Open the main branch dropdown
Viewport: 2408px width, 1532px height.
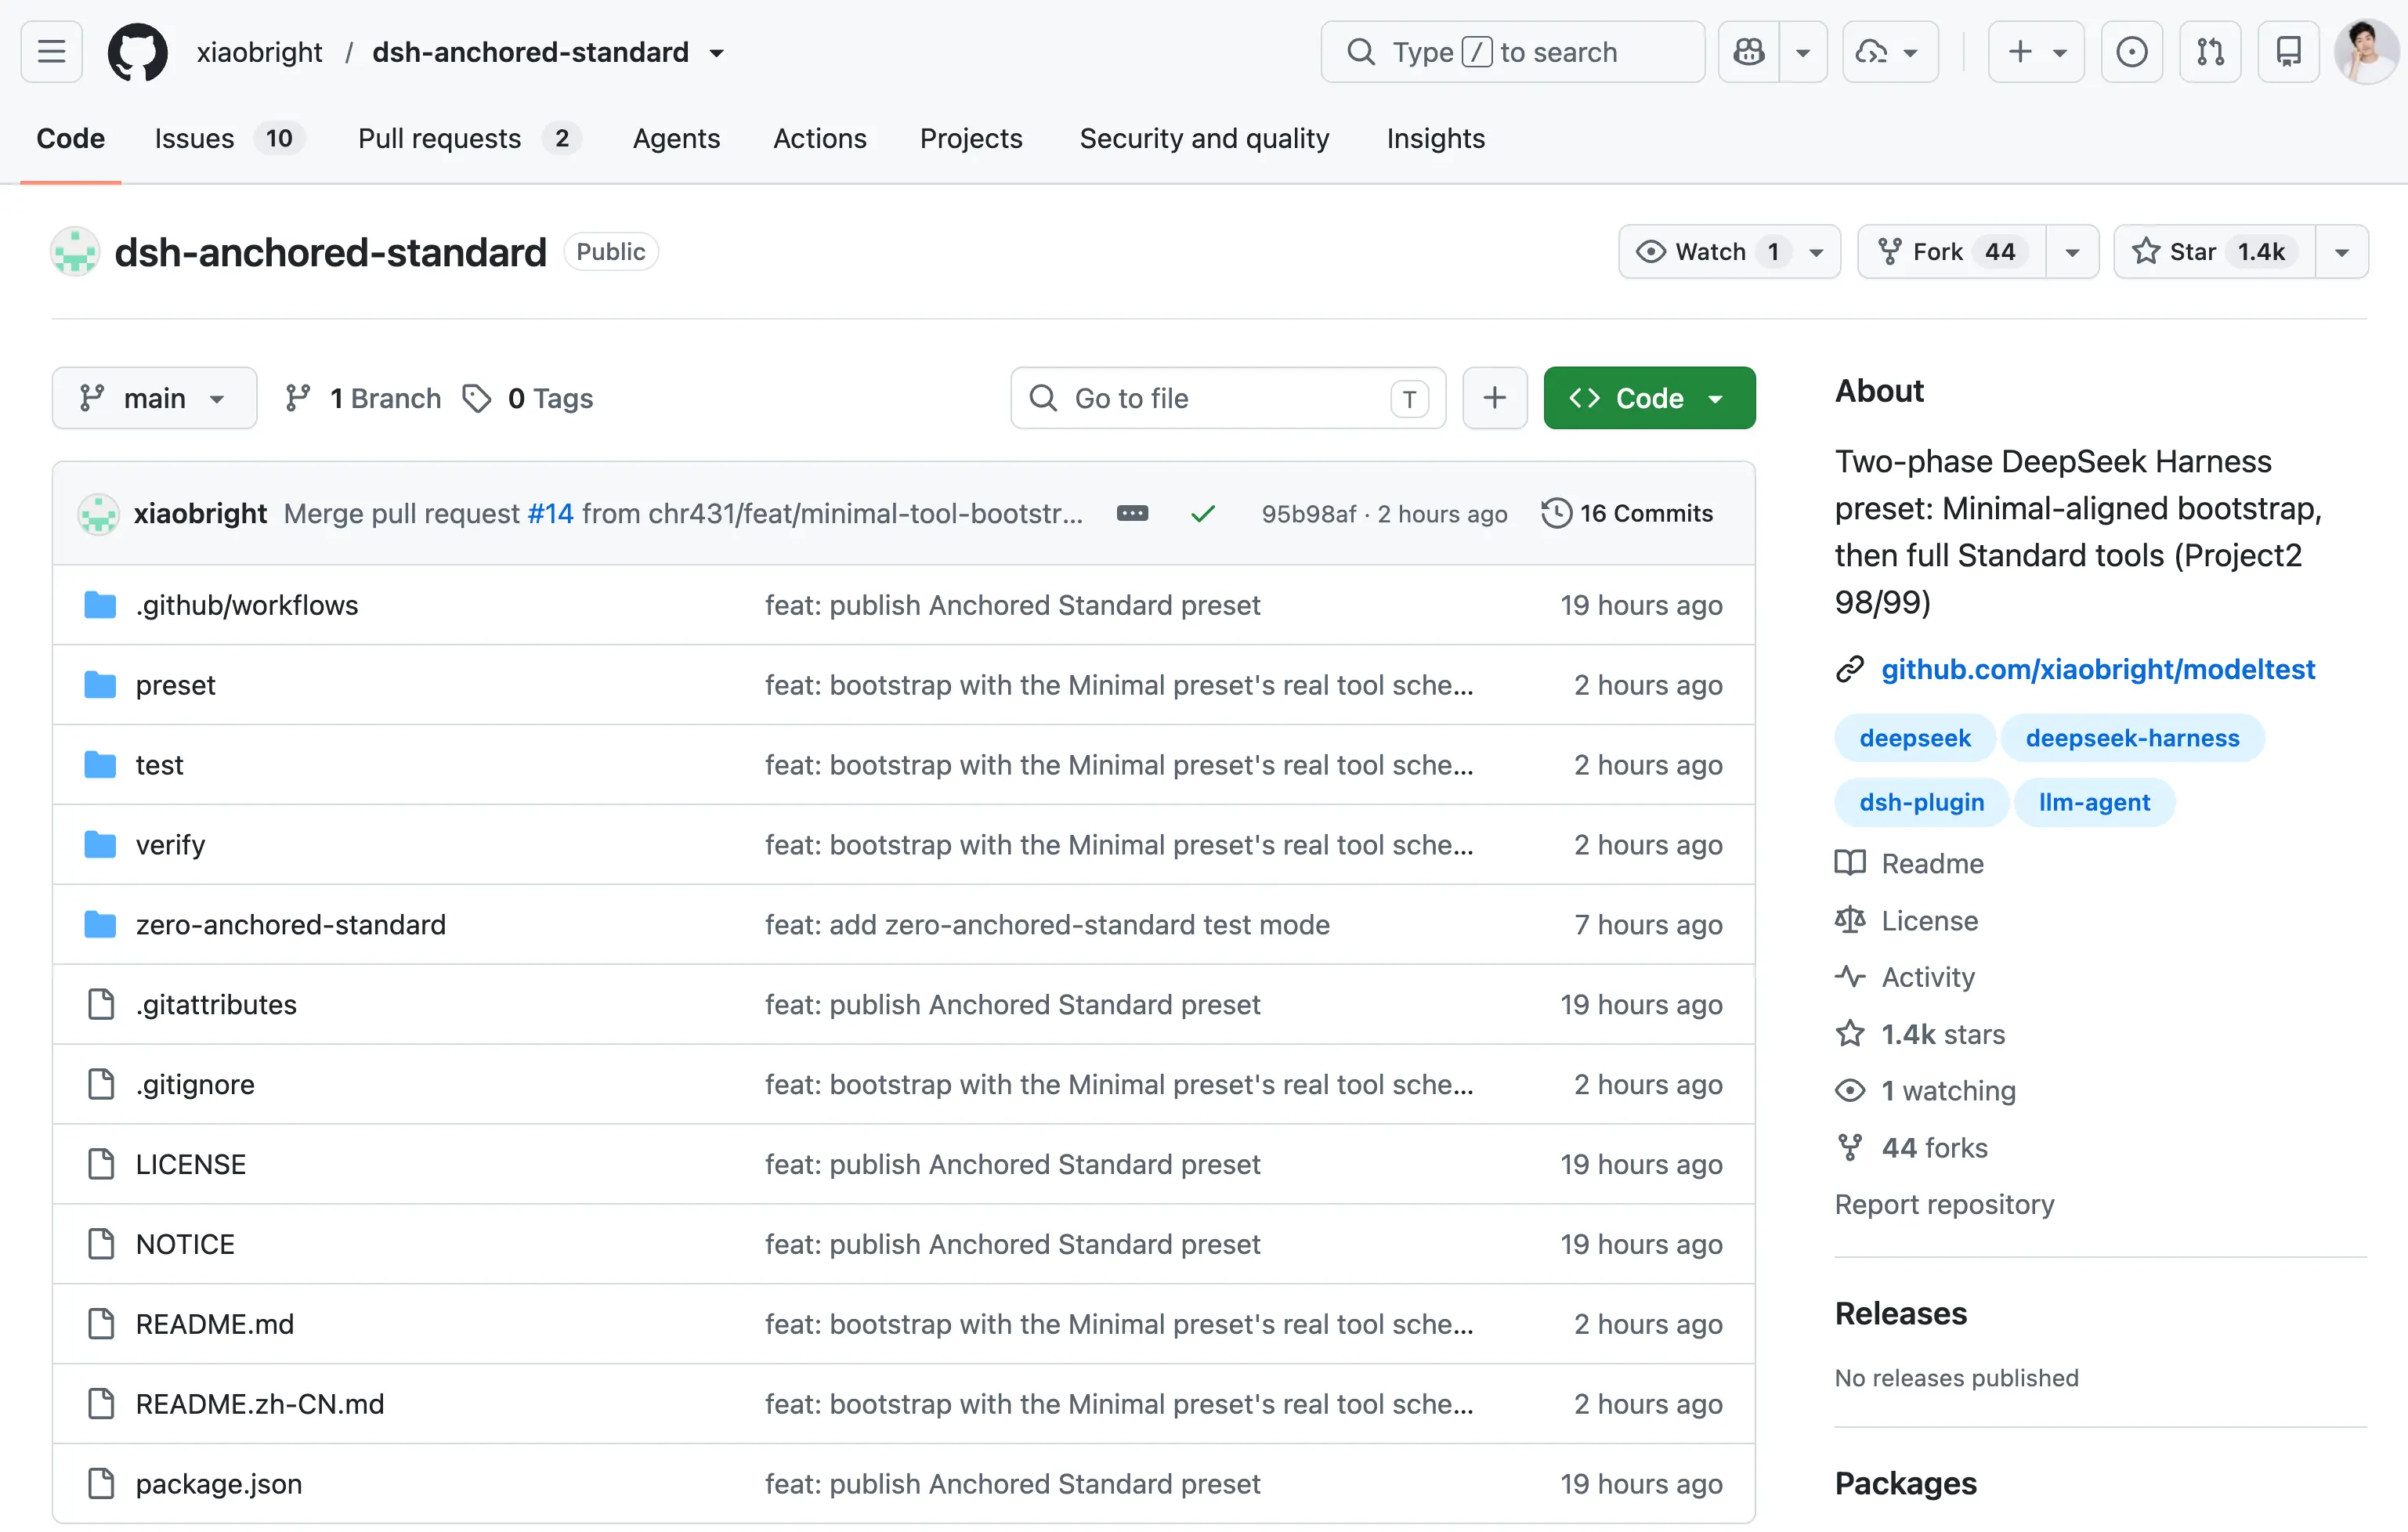154,398
